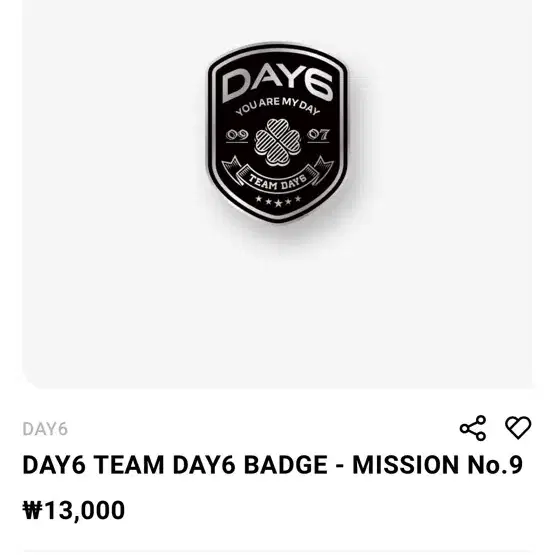The image size is (555, 555).
Task: Open the TEAM DAY6 badge product image
Action: [x=277, y=194]
